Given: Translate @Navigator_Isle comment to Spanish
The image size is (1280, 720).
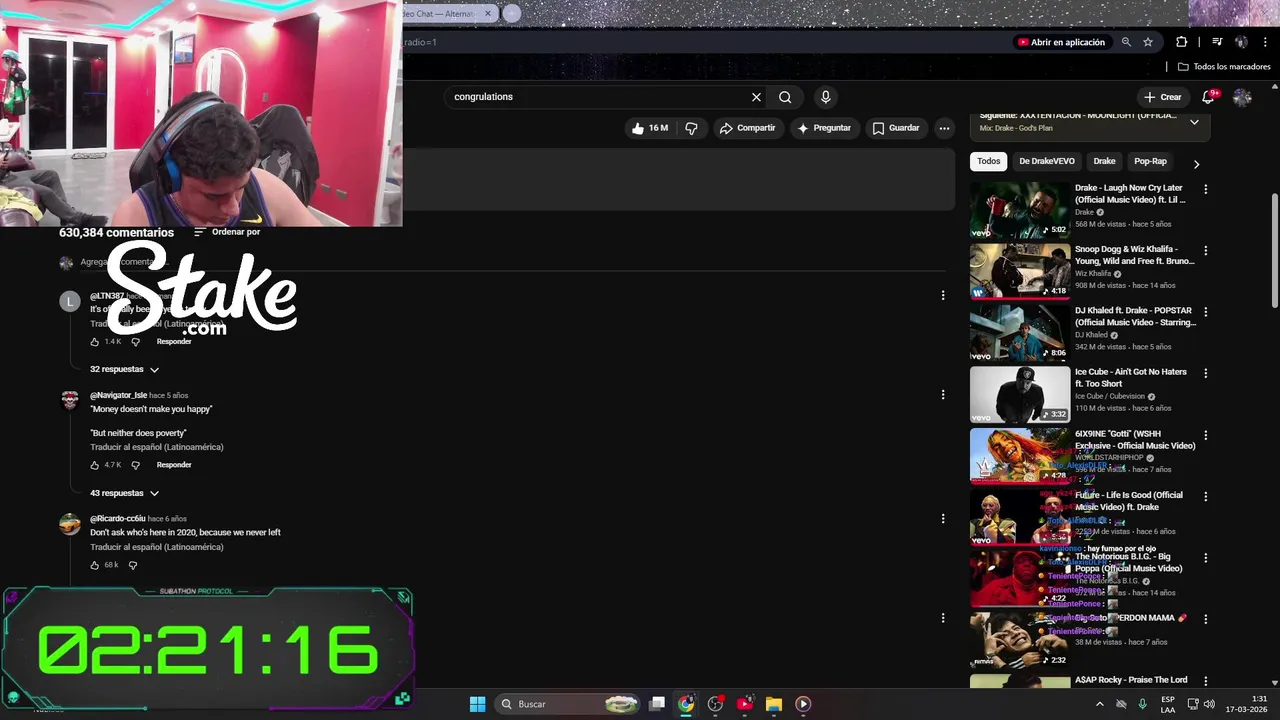Looking at the screenshot, I should (x=157, y=447).
